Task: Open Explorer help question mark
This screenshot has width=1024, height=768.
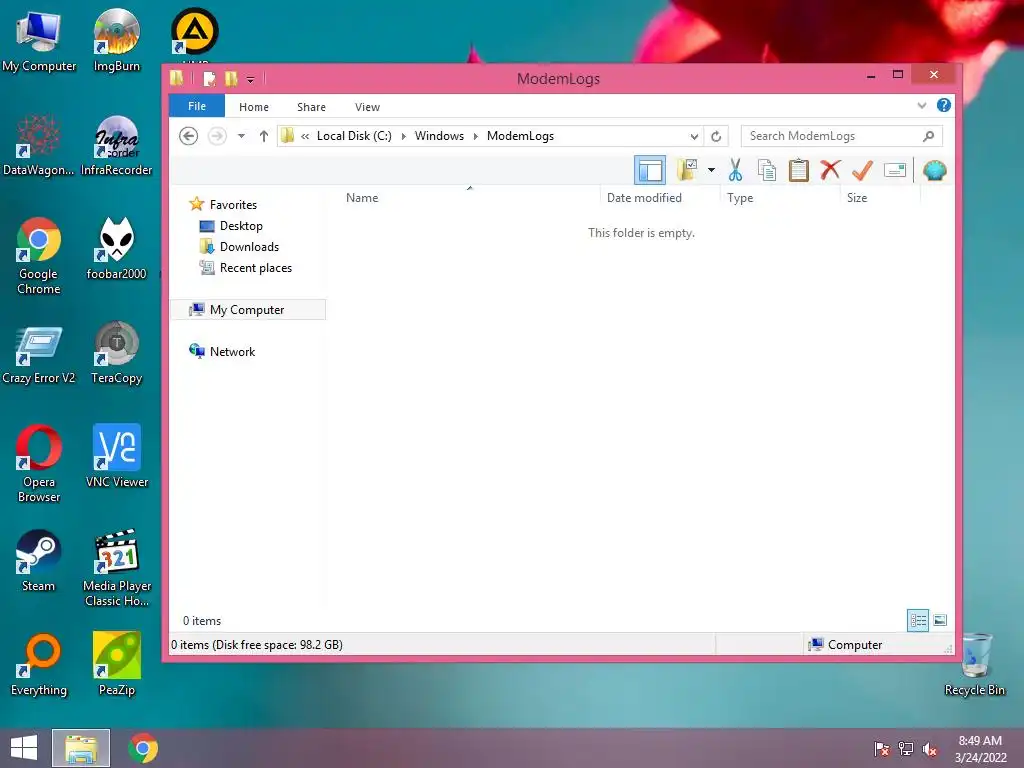Action: click(x=944, y=105)
